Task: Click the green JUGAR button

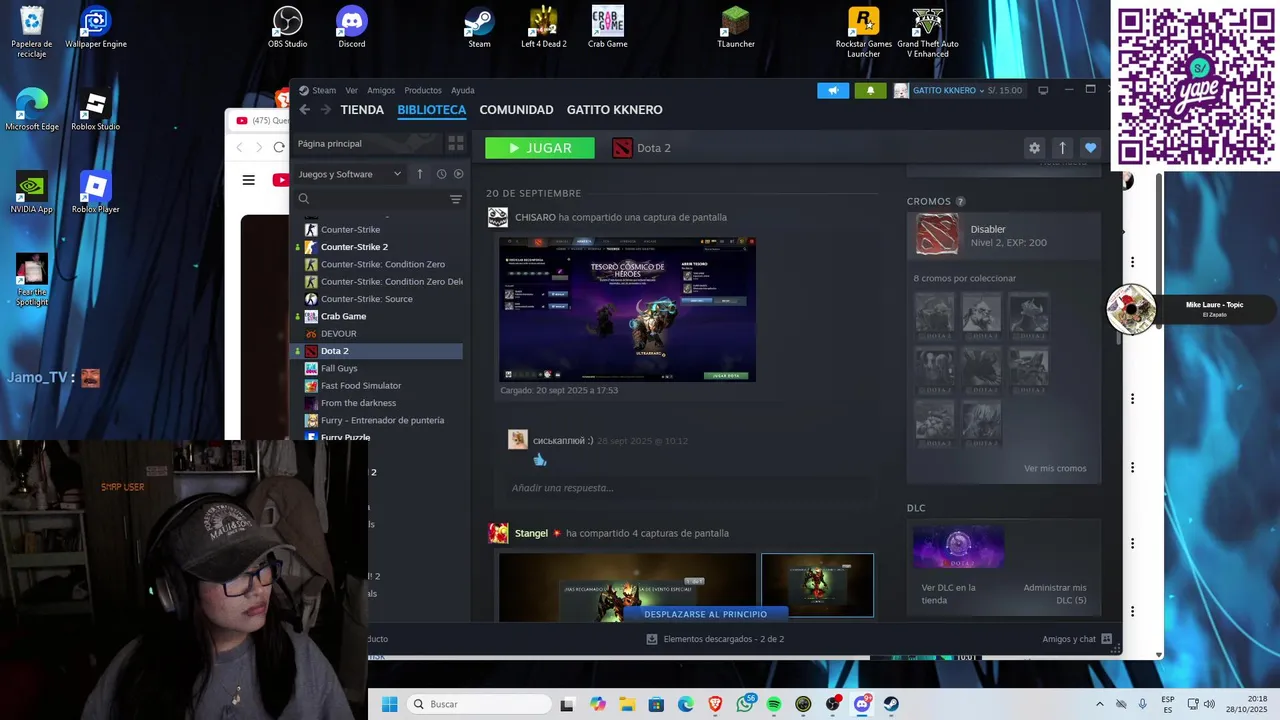Action: pyautogui.click(x=540, y=148)
